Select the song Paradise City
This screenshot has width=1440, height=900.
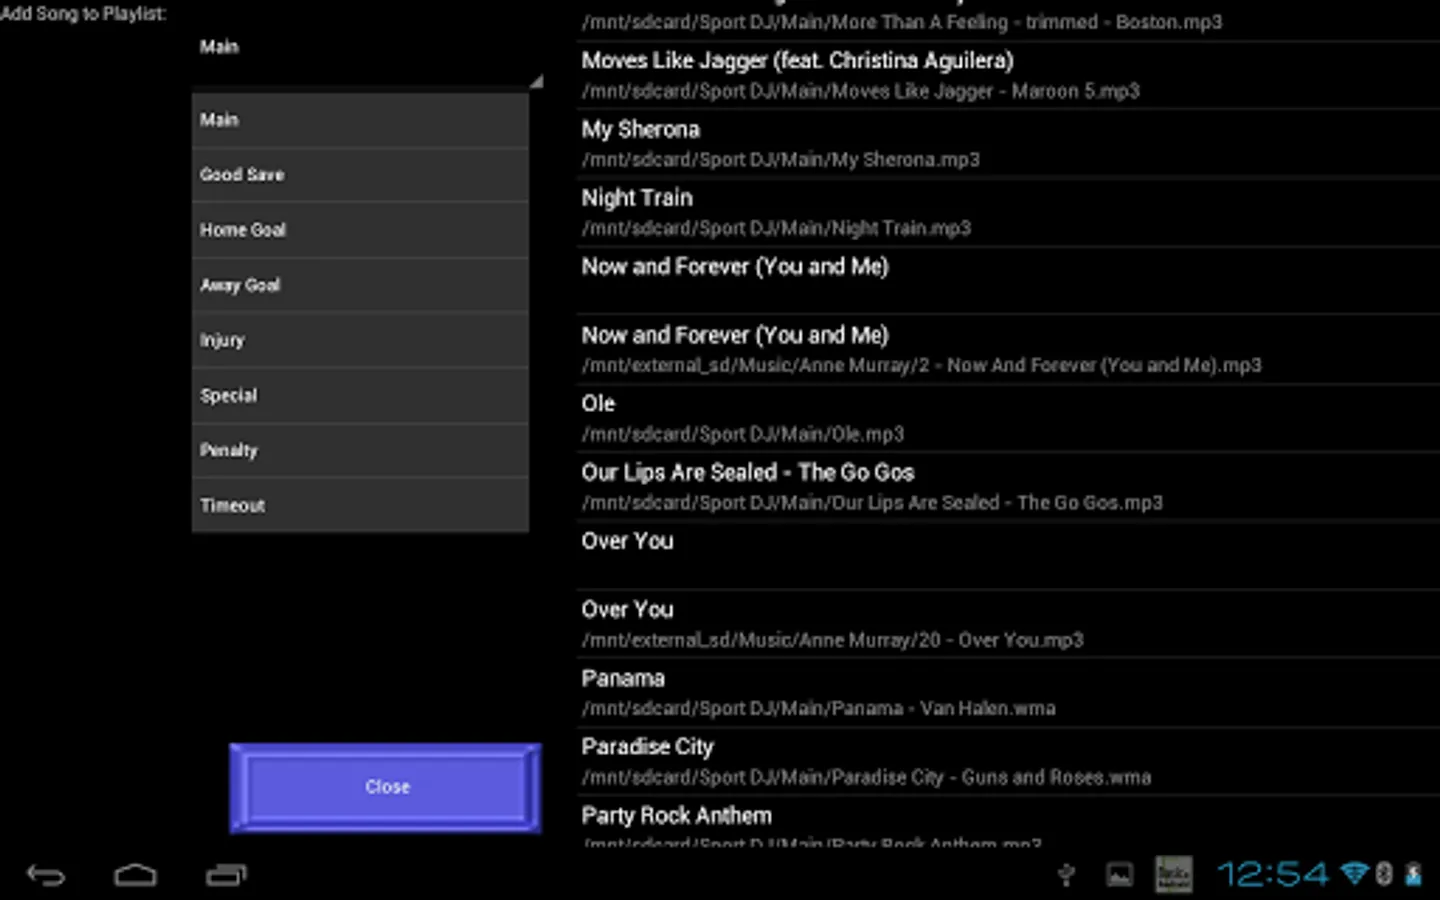[x=1008, y=762]
